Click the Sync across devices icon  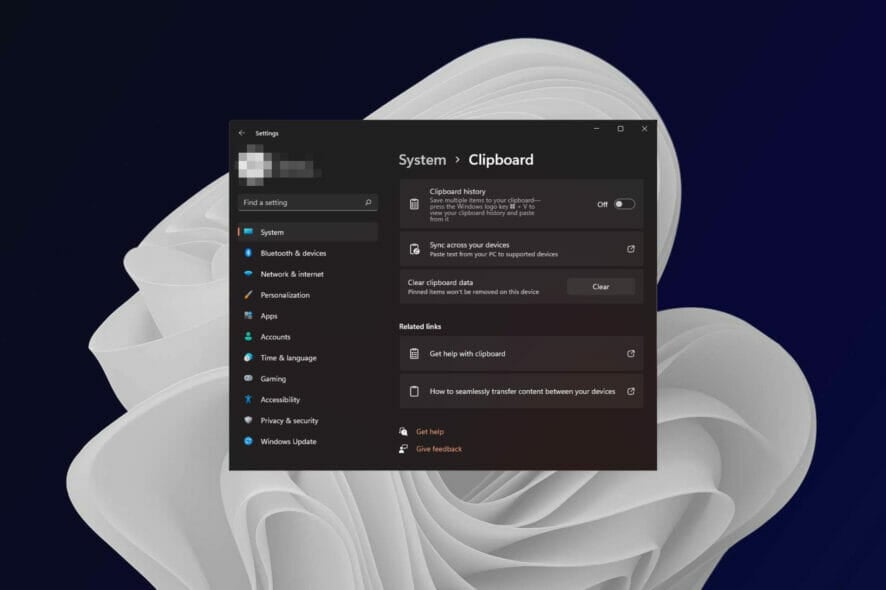pyautogui.click(x=414, y=249)
